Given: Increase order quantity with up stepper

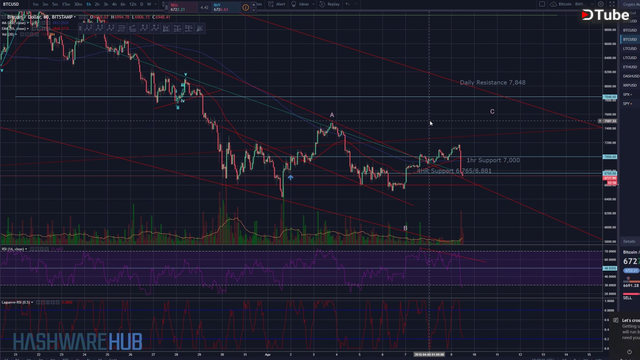Looking at the screenshot, I should pyautogui.click(x=253, y=4).
